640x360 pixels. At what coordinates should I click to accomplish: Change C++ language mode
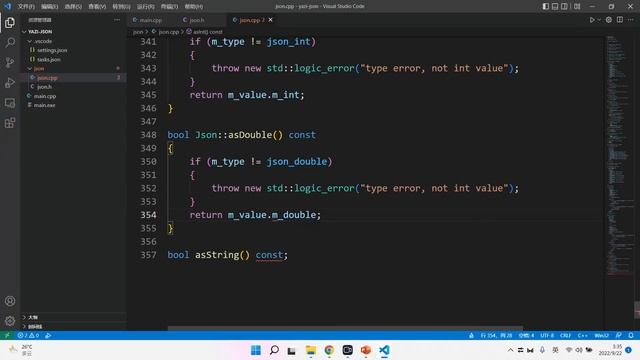[x=582, y=335]
